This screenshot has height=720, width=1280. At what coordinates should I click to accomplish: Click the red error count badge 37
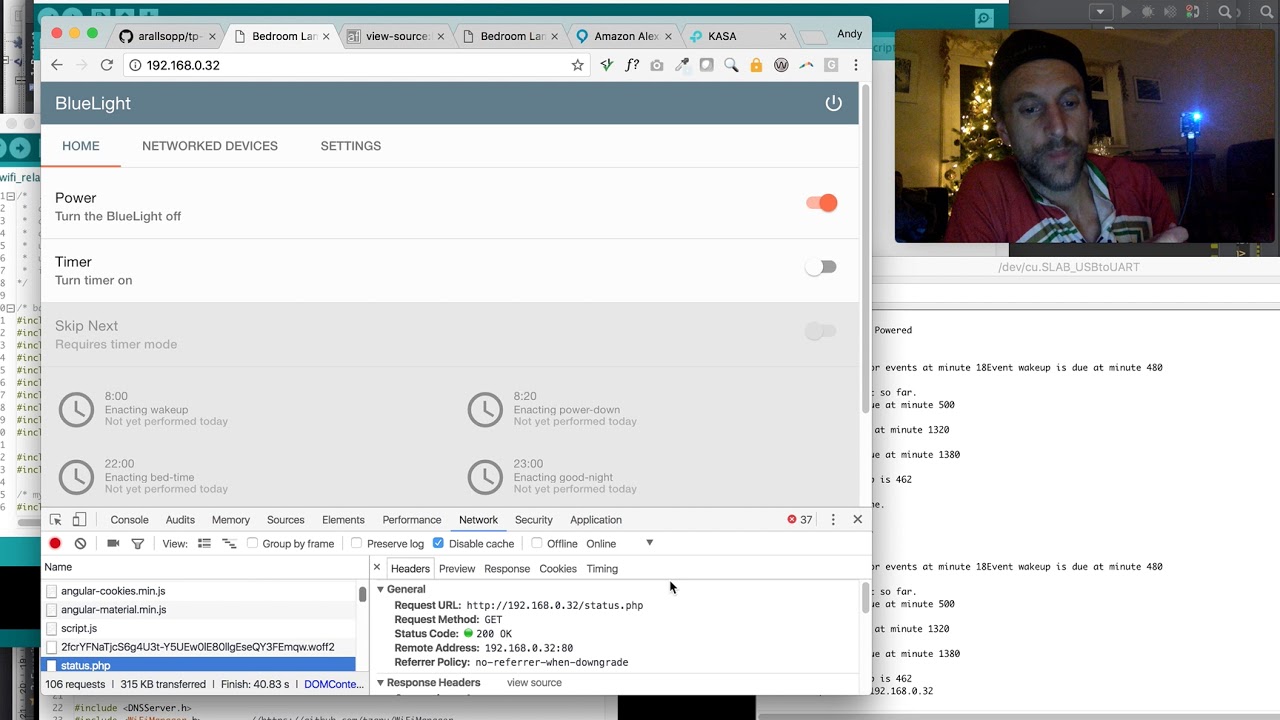pyautogui.click(x=799, y=520)
